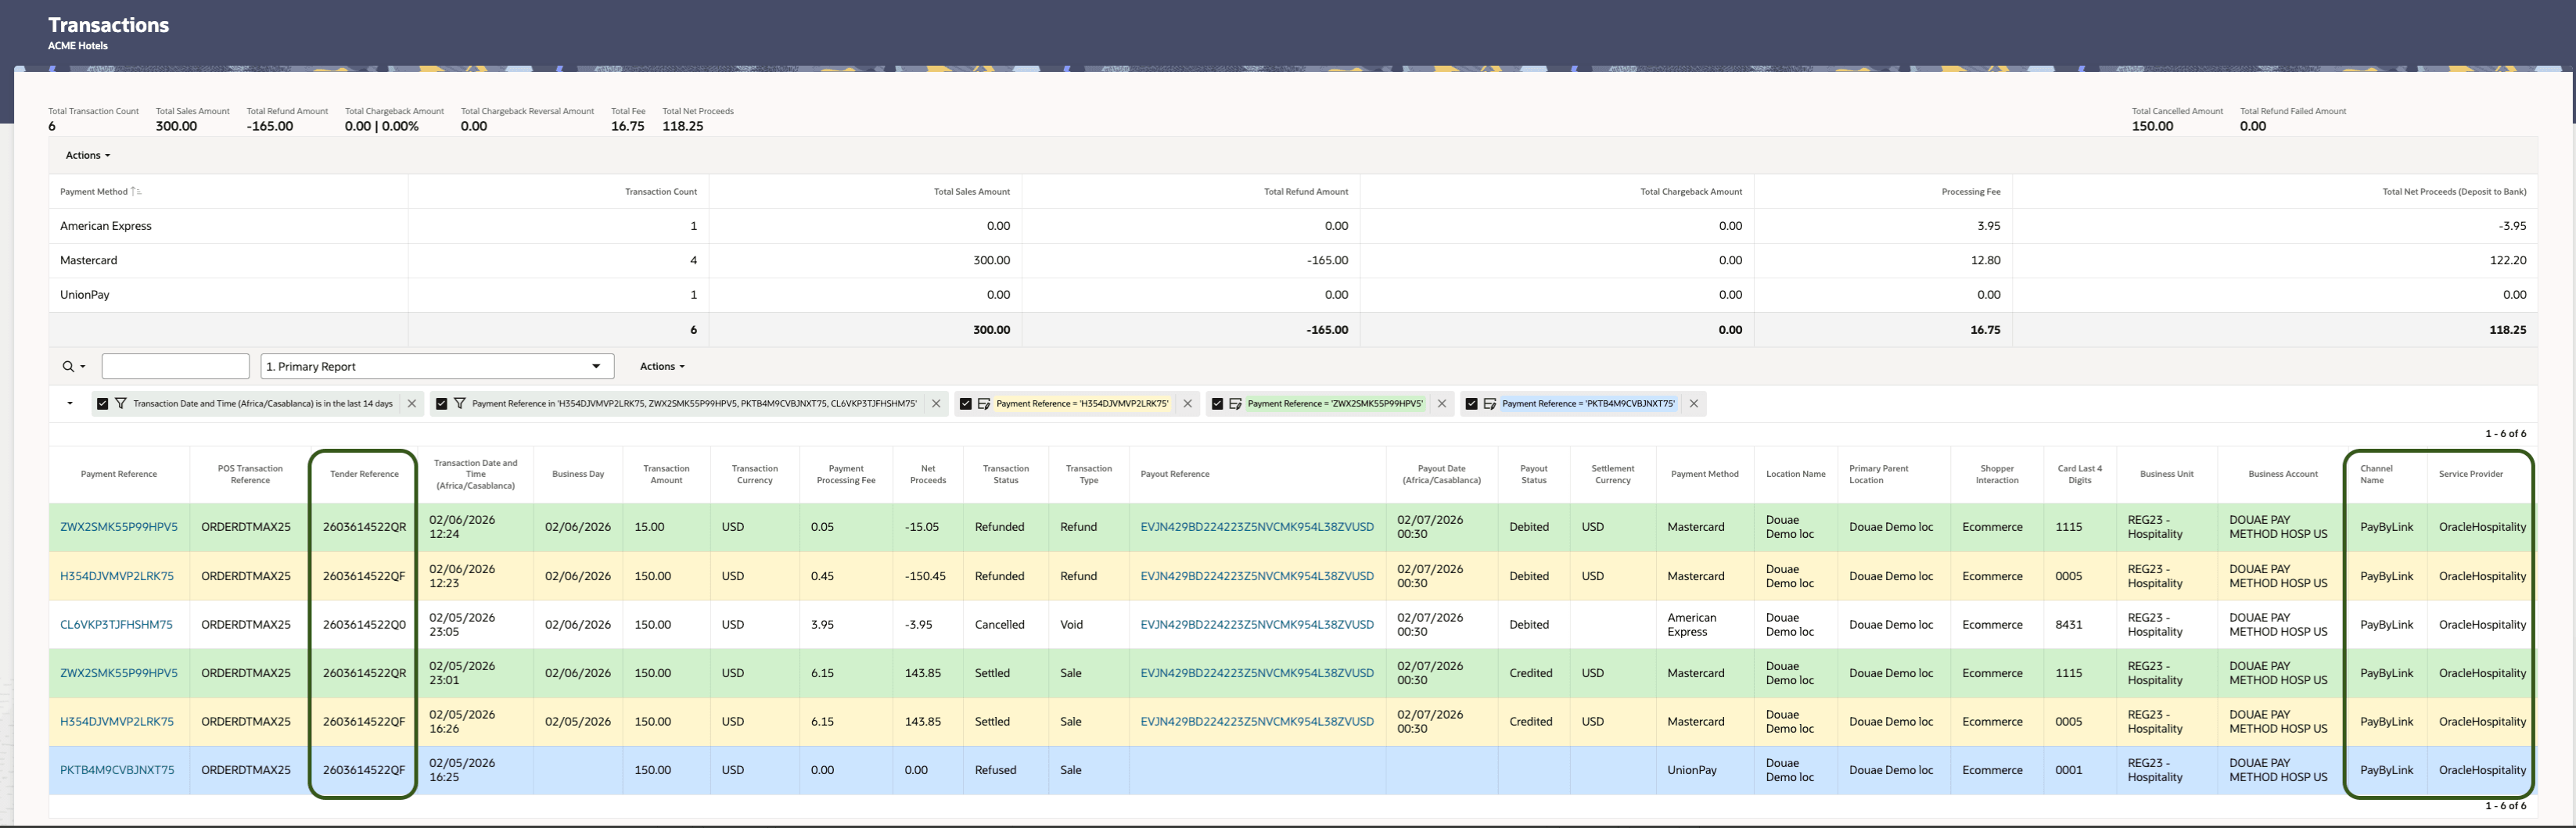Uncheck the 'Payment Reference in' filter checkbox

(441, 404)
